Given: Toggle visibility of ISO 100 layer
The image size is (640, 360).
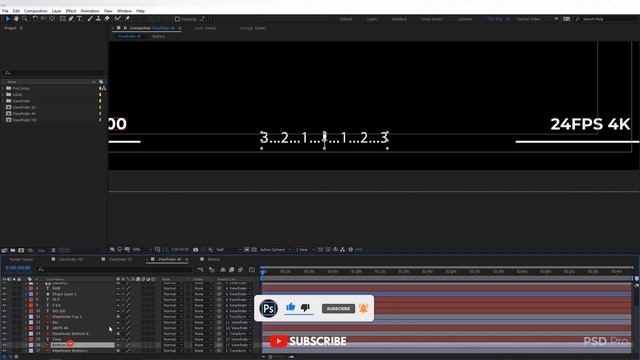Looking at the screenshot, I should click(x=4, y=311).
